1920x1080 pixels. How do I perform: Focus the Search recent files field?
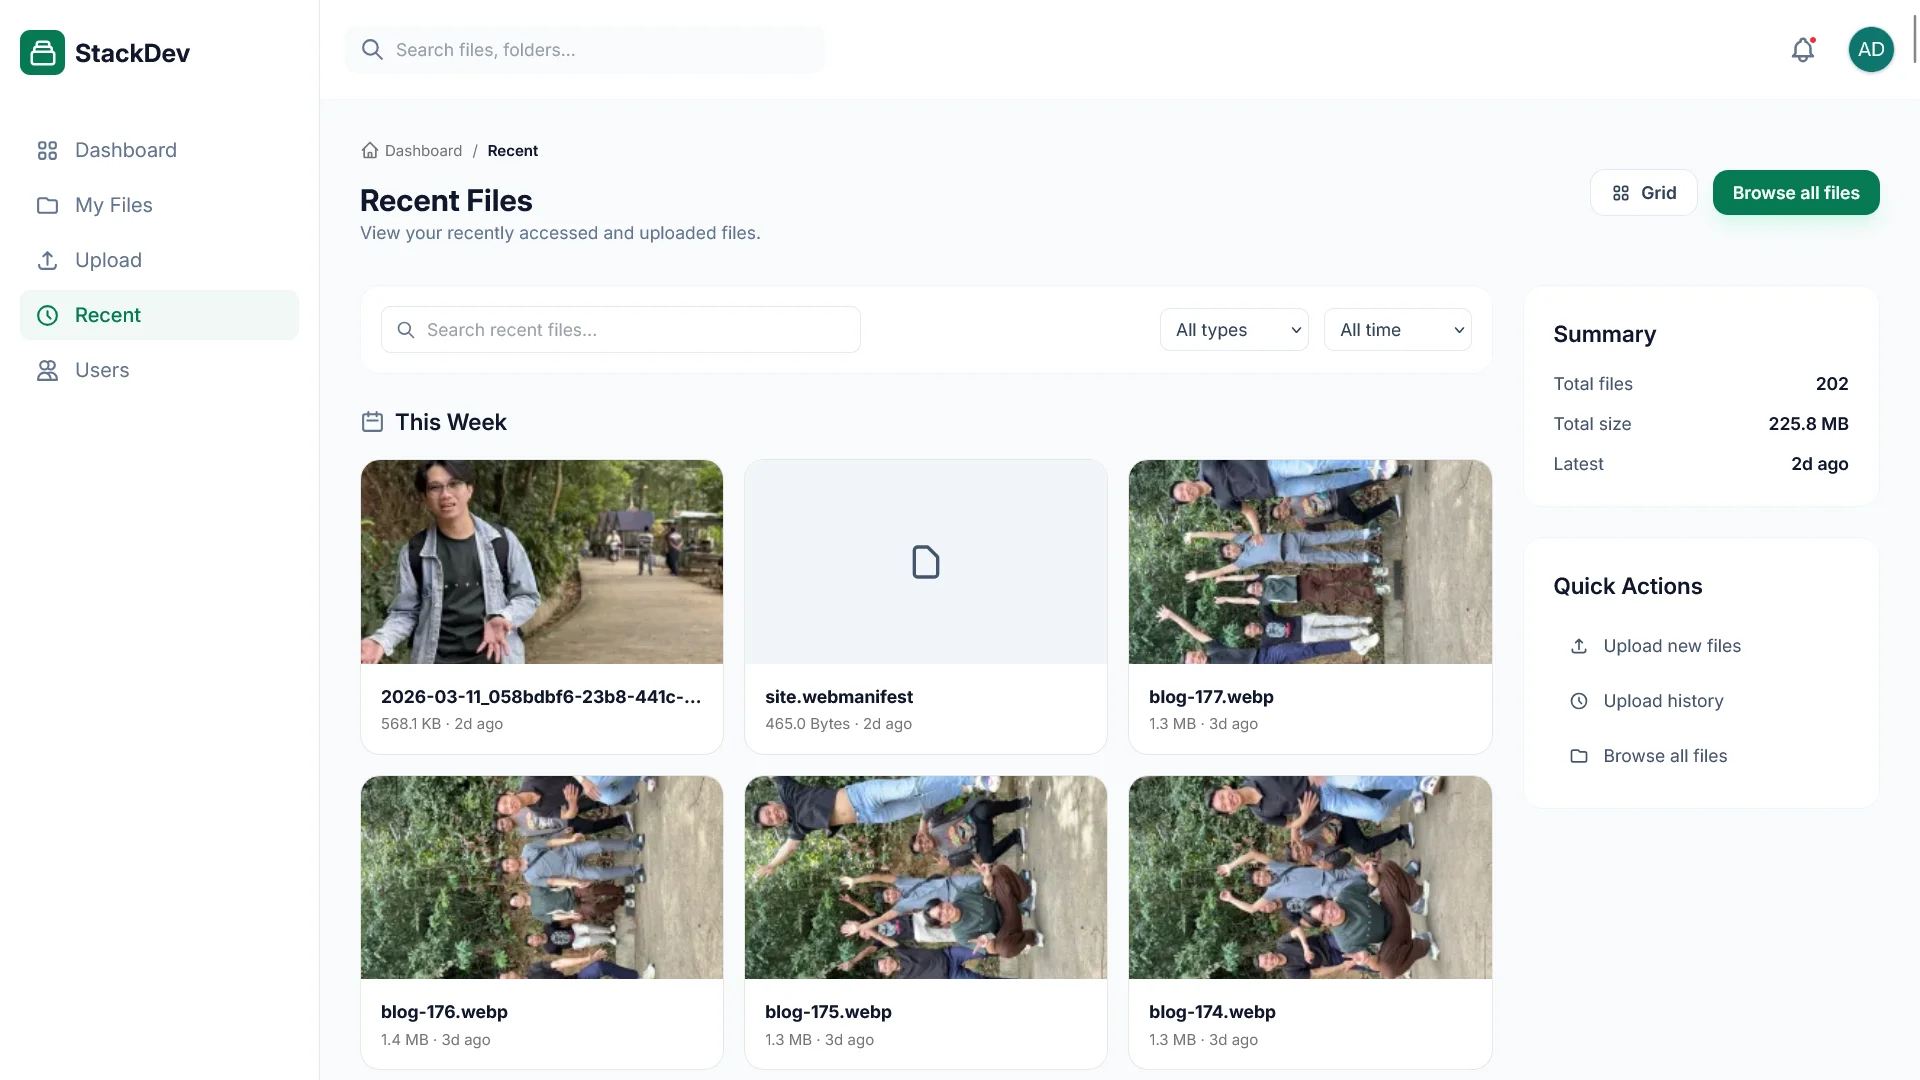coord(620,330)
